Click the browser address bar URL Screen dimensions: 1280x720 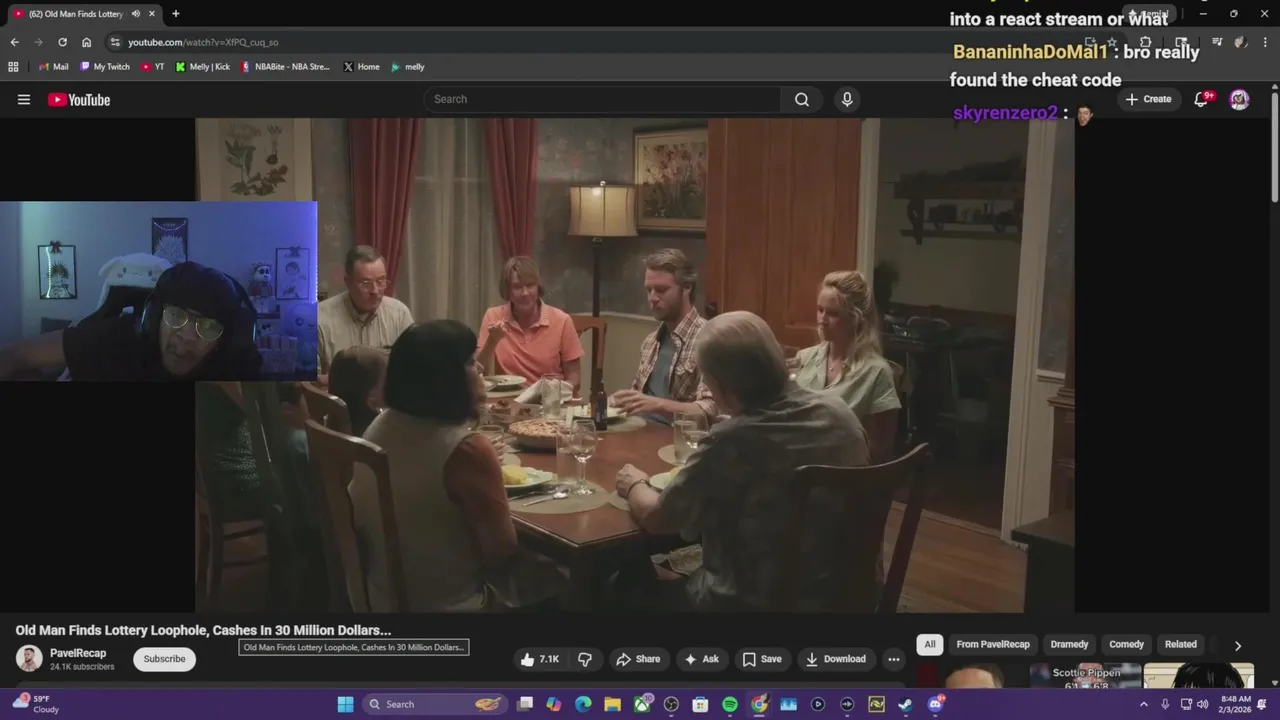tap(203, 42)
